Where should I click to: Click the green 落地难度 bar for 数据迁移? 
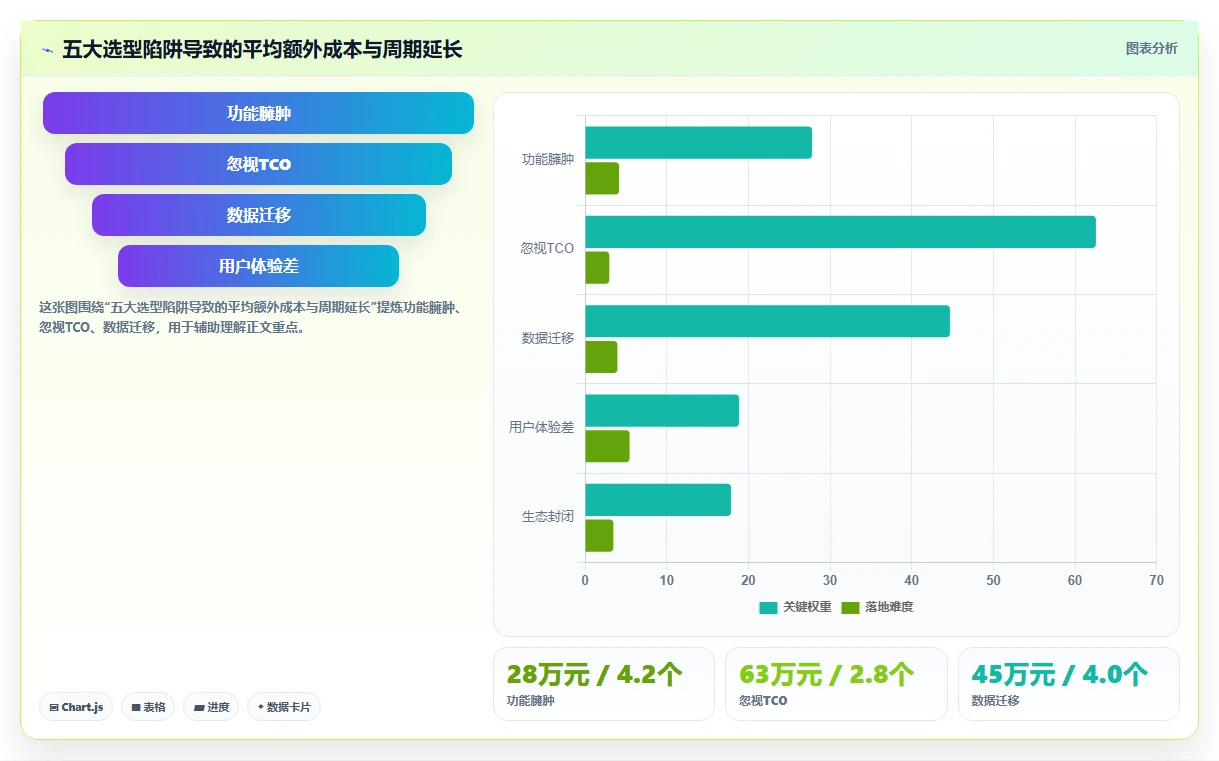(601, 357)
